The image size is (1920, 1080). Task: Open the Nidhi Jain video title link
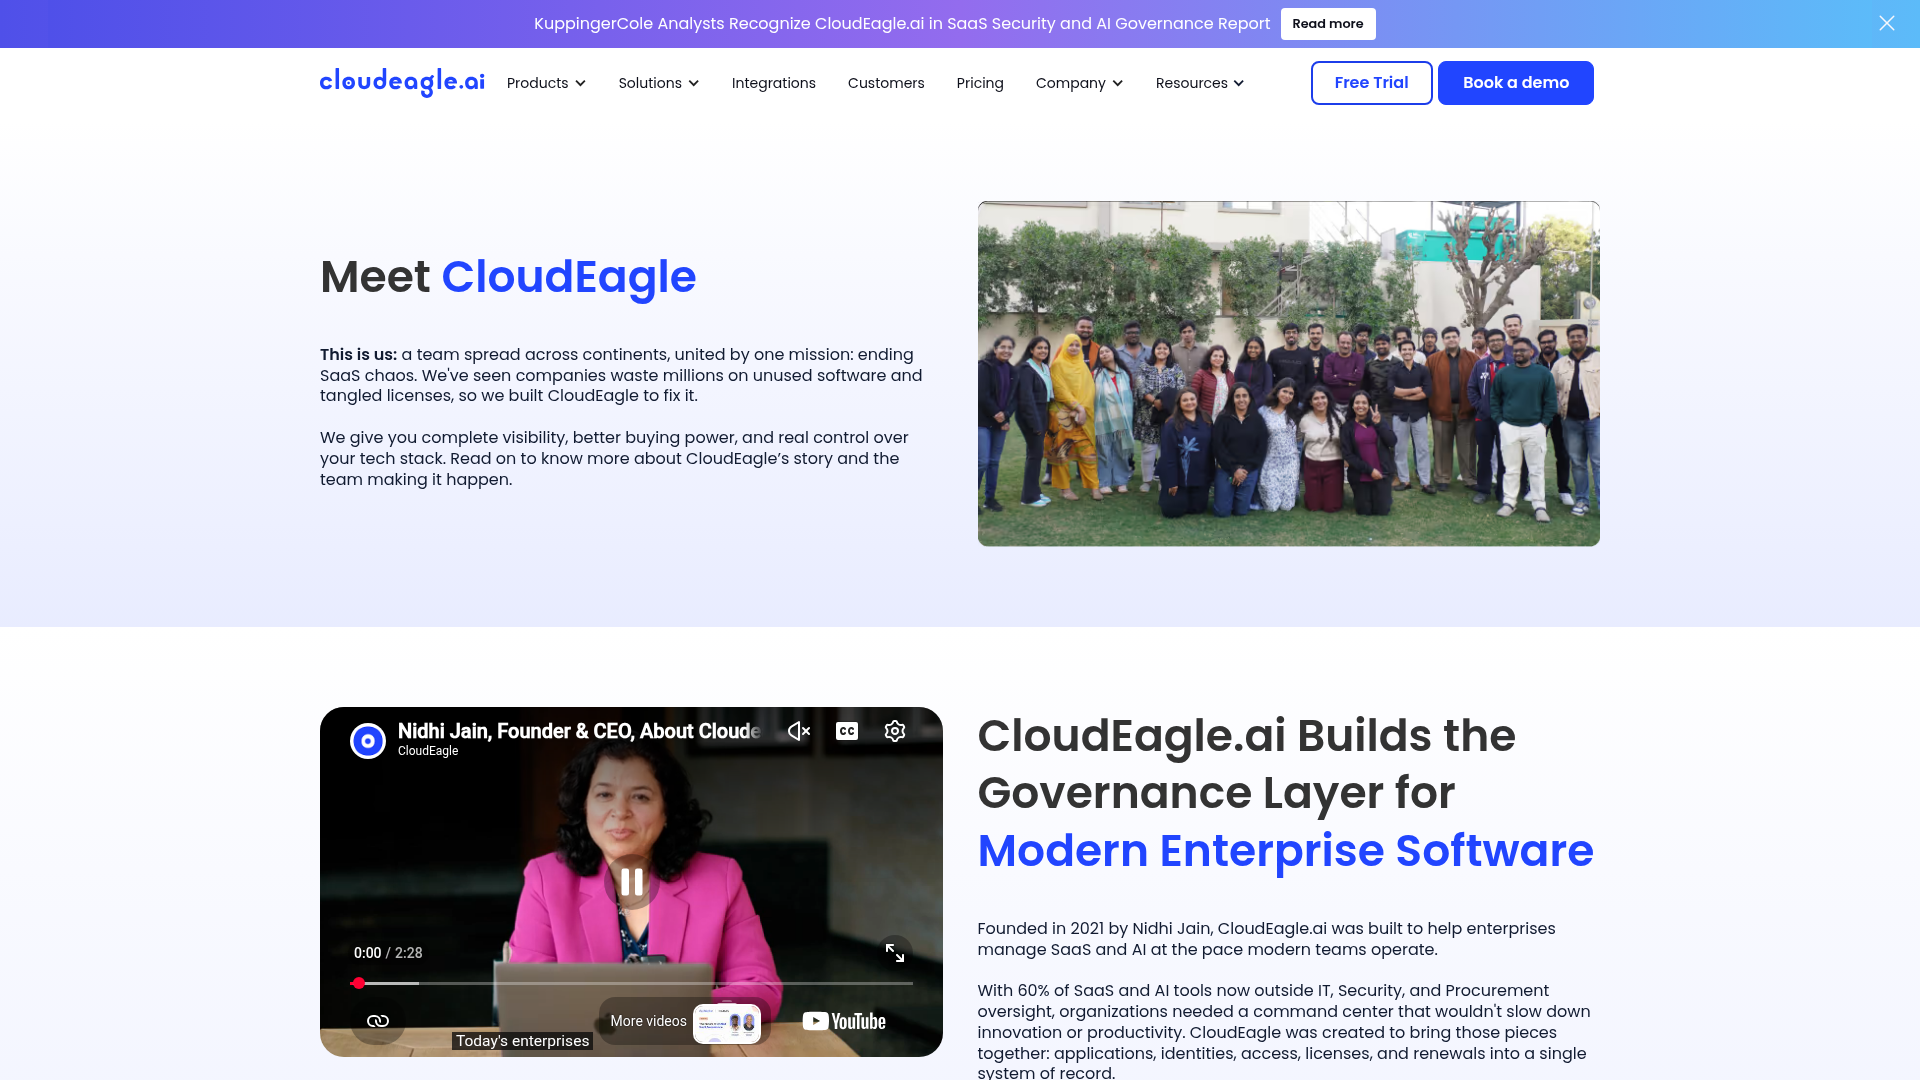[579, 731]
